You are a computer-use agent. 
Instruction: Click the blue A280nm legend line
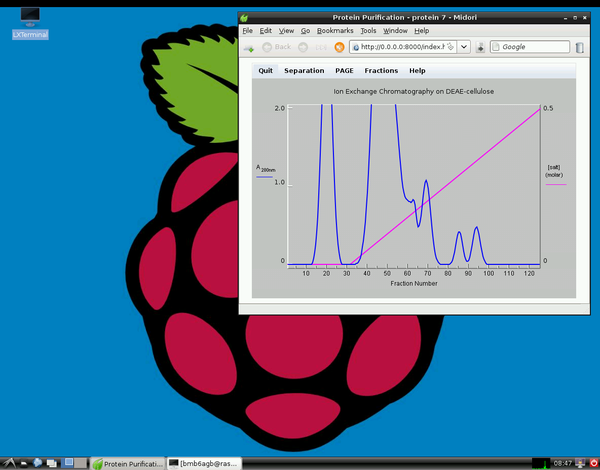[x=264, y=177]
